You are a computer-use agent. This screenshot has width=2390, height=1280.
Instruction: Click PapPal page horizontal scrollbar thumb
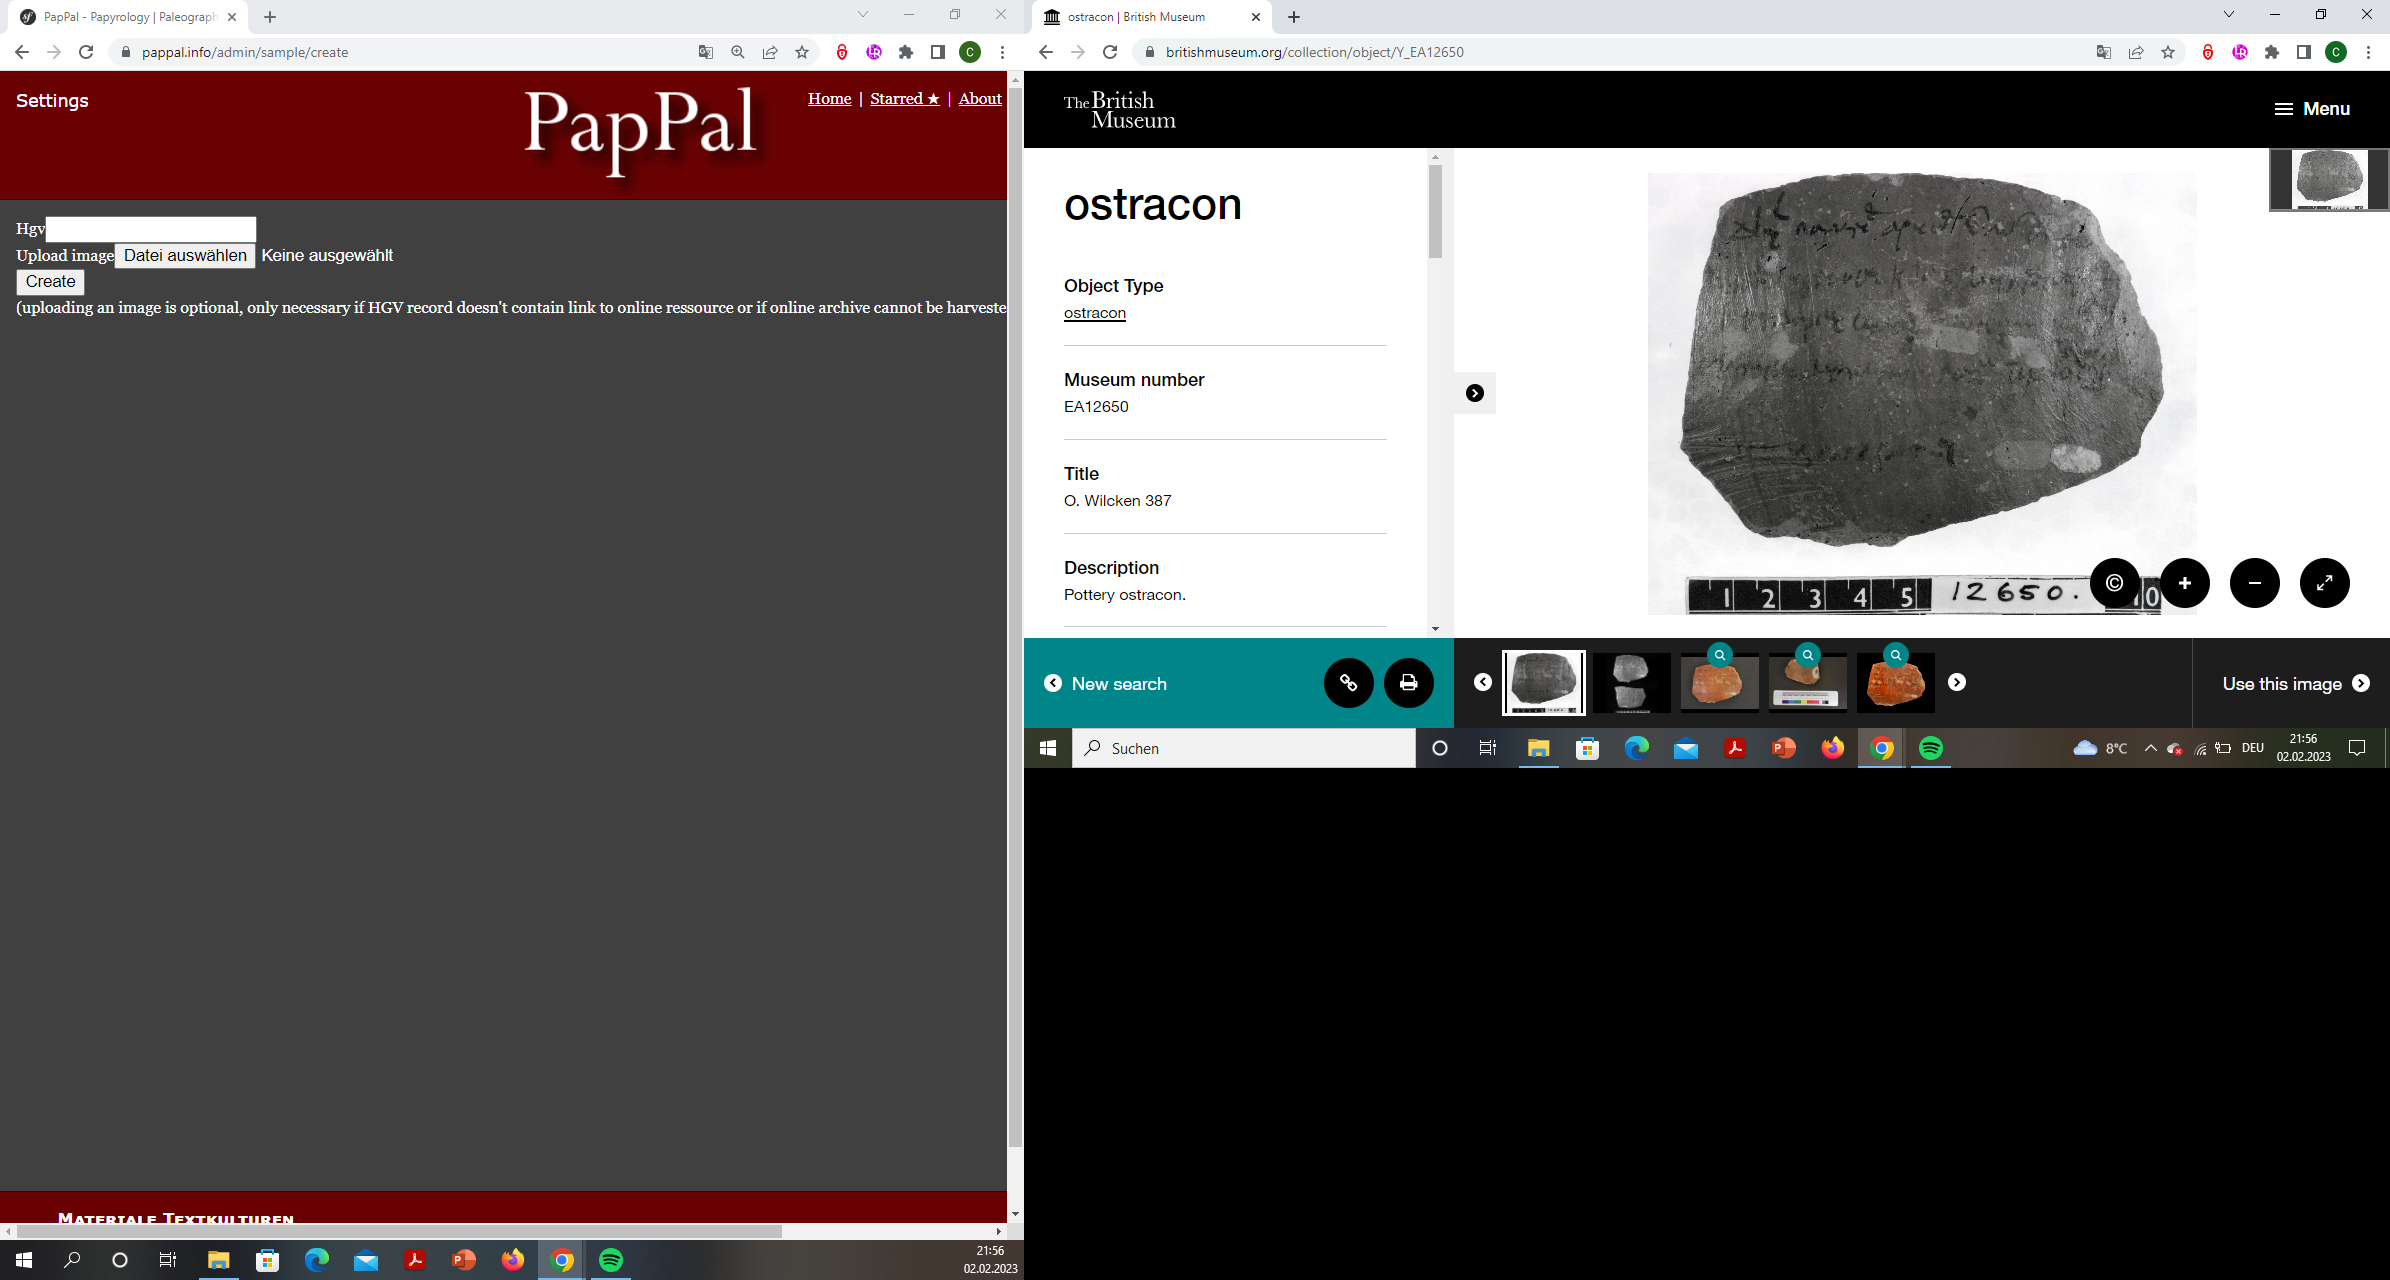(398, 1231)
